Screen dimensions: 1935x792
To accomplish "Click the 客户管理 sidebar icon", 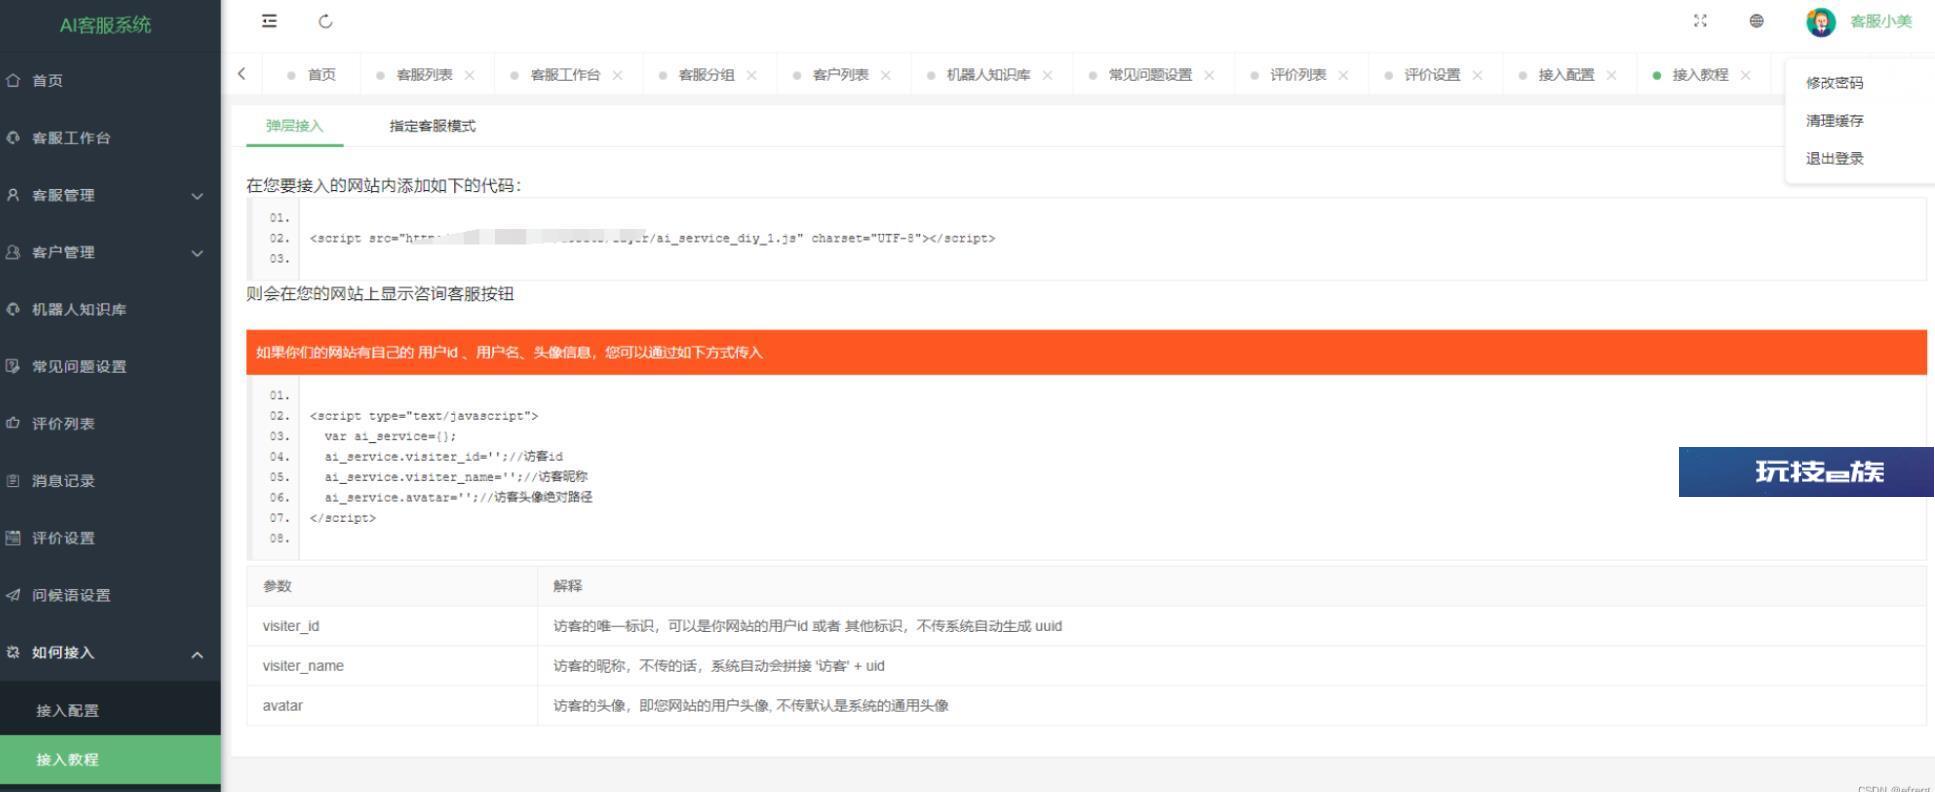I will pyautogui.click(x=13, y=252).
